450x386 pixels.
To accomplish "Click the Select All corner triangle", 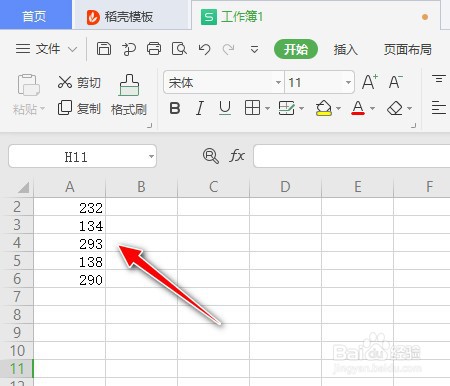I will [x=23, y=187].
